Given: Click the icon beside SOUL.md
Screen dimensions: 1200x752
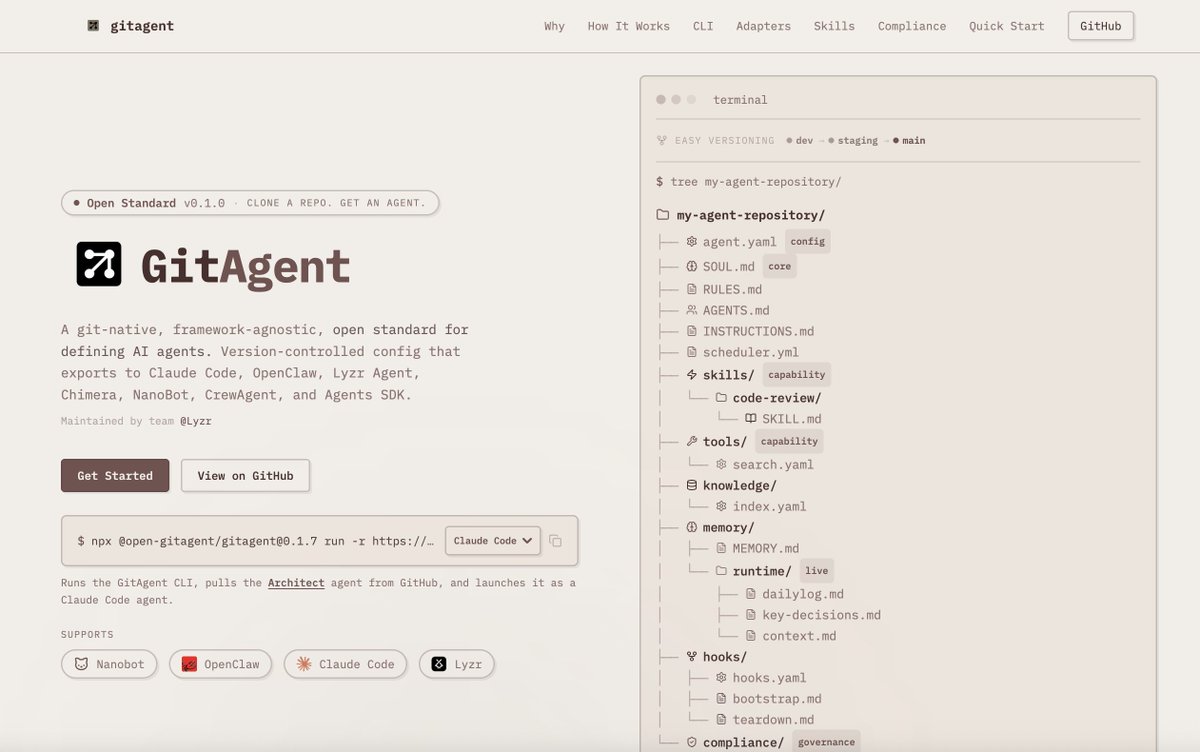Looking at the screenshot, I should coord(692,267).
